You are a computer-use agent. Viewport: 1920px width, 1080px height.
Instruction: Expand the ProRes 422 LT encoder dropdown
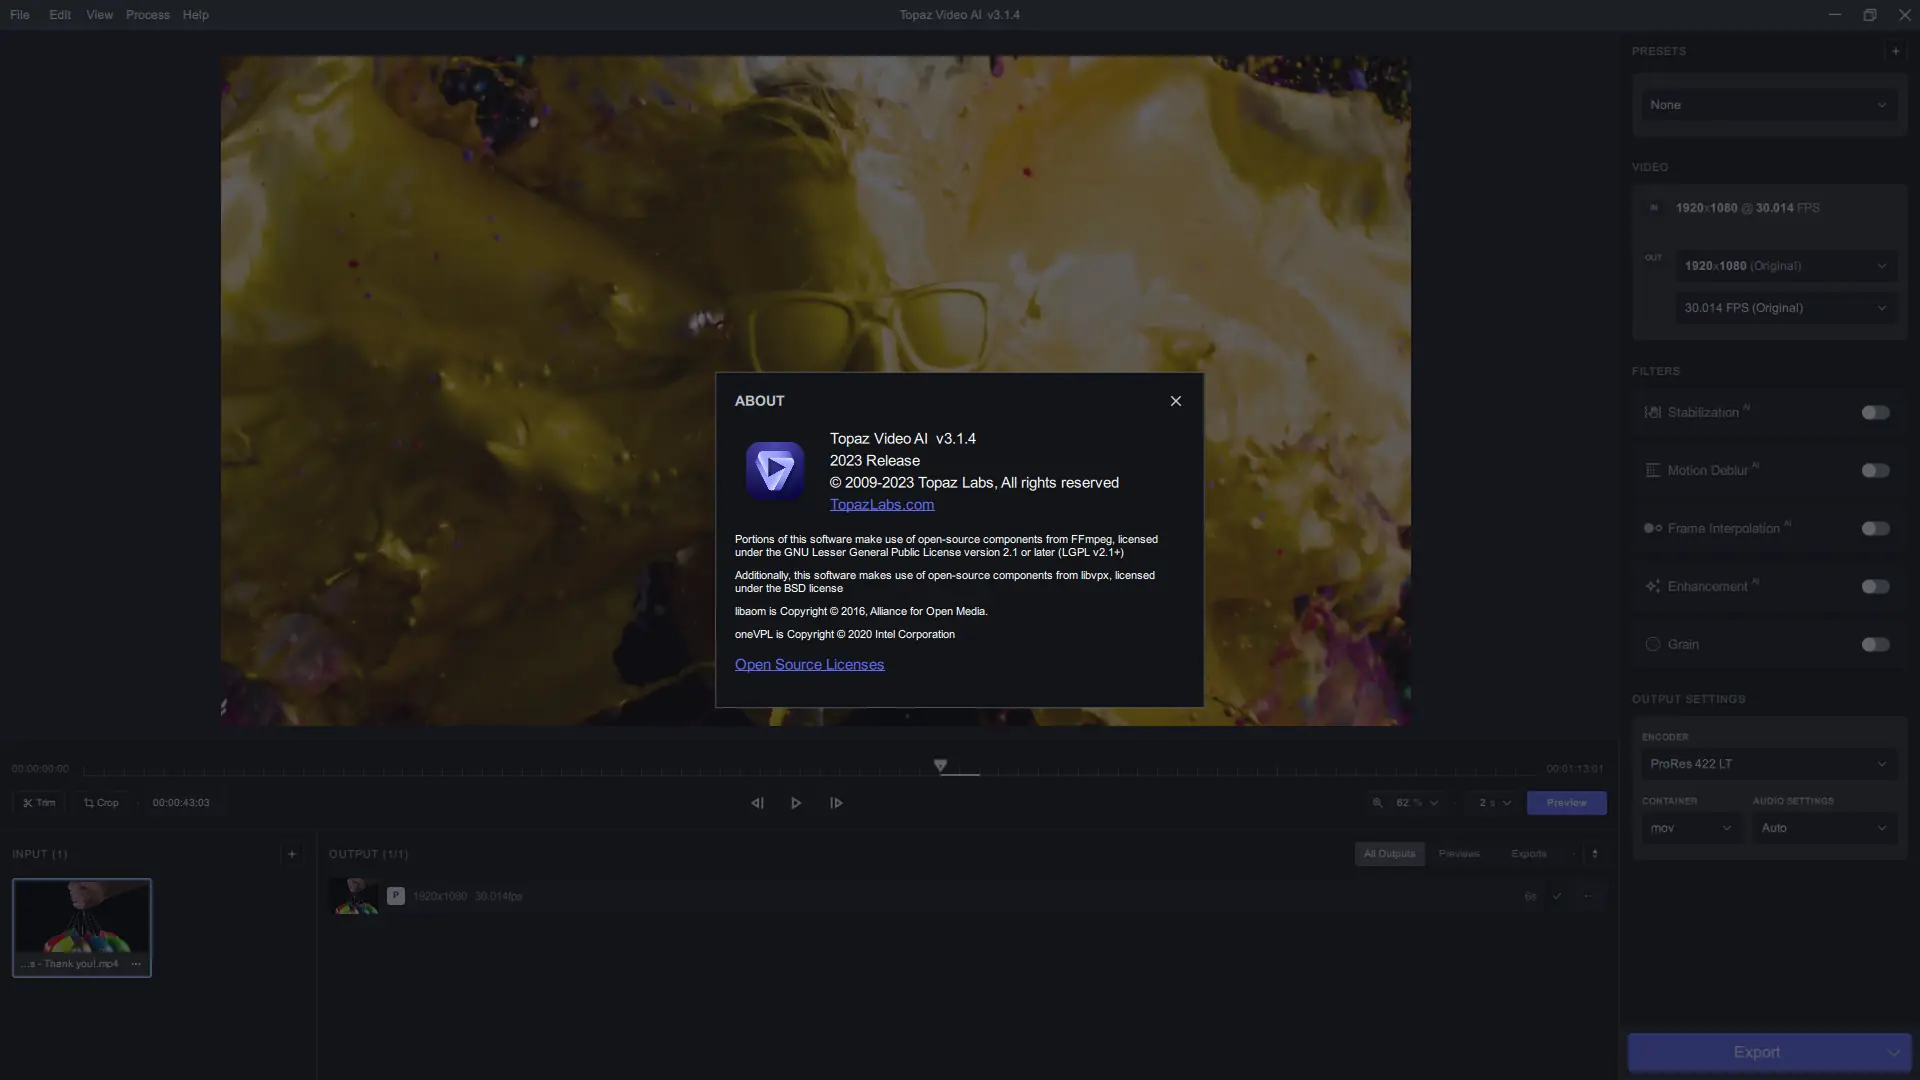[x=1767, y=764]
